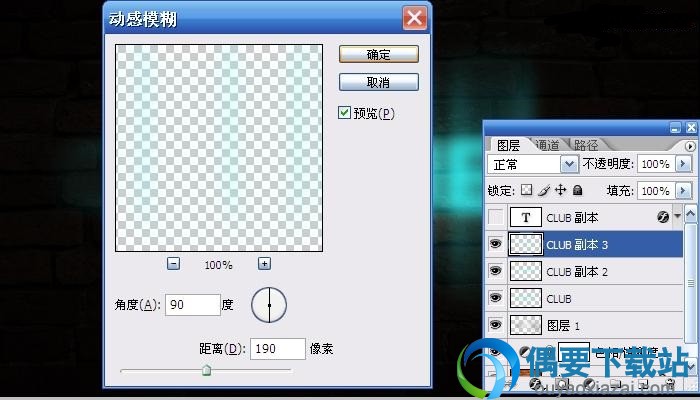Click the opacity 100% value field

click(656, 164)
